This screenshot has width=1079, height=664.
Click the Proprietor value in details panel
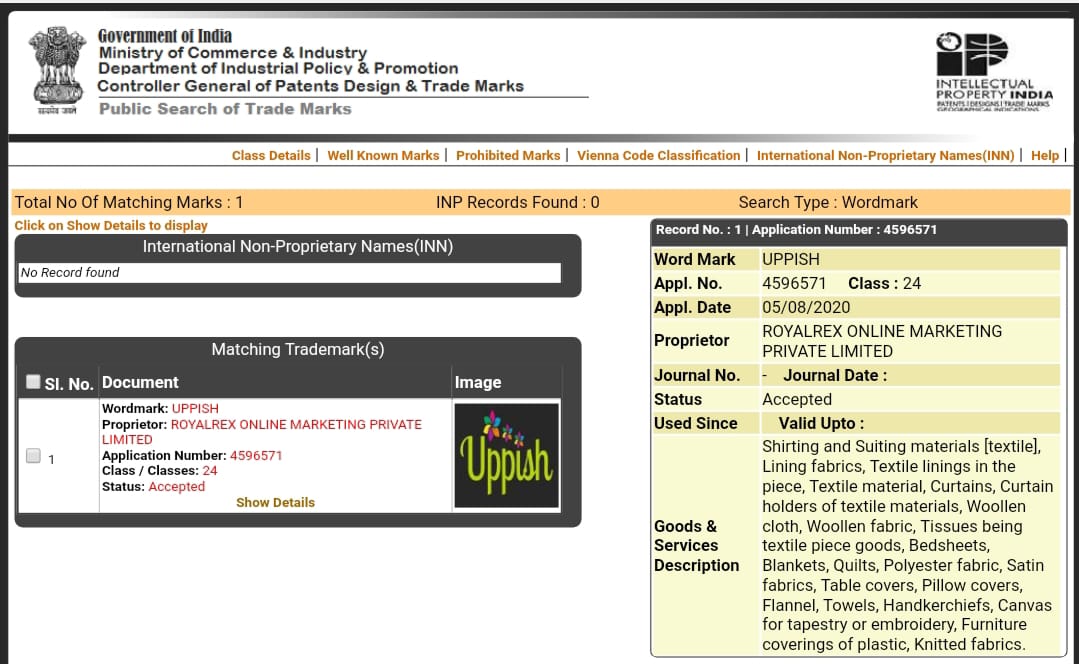882,341
